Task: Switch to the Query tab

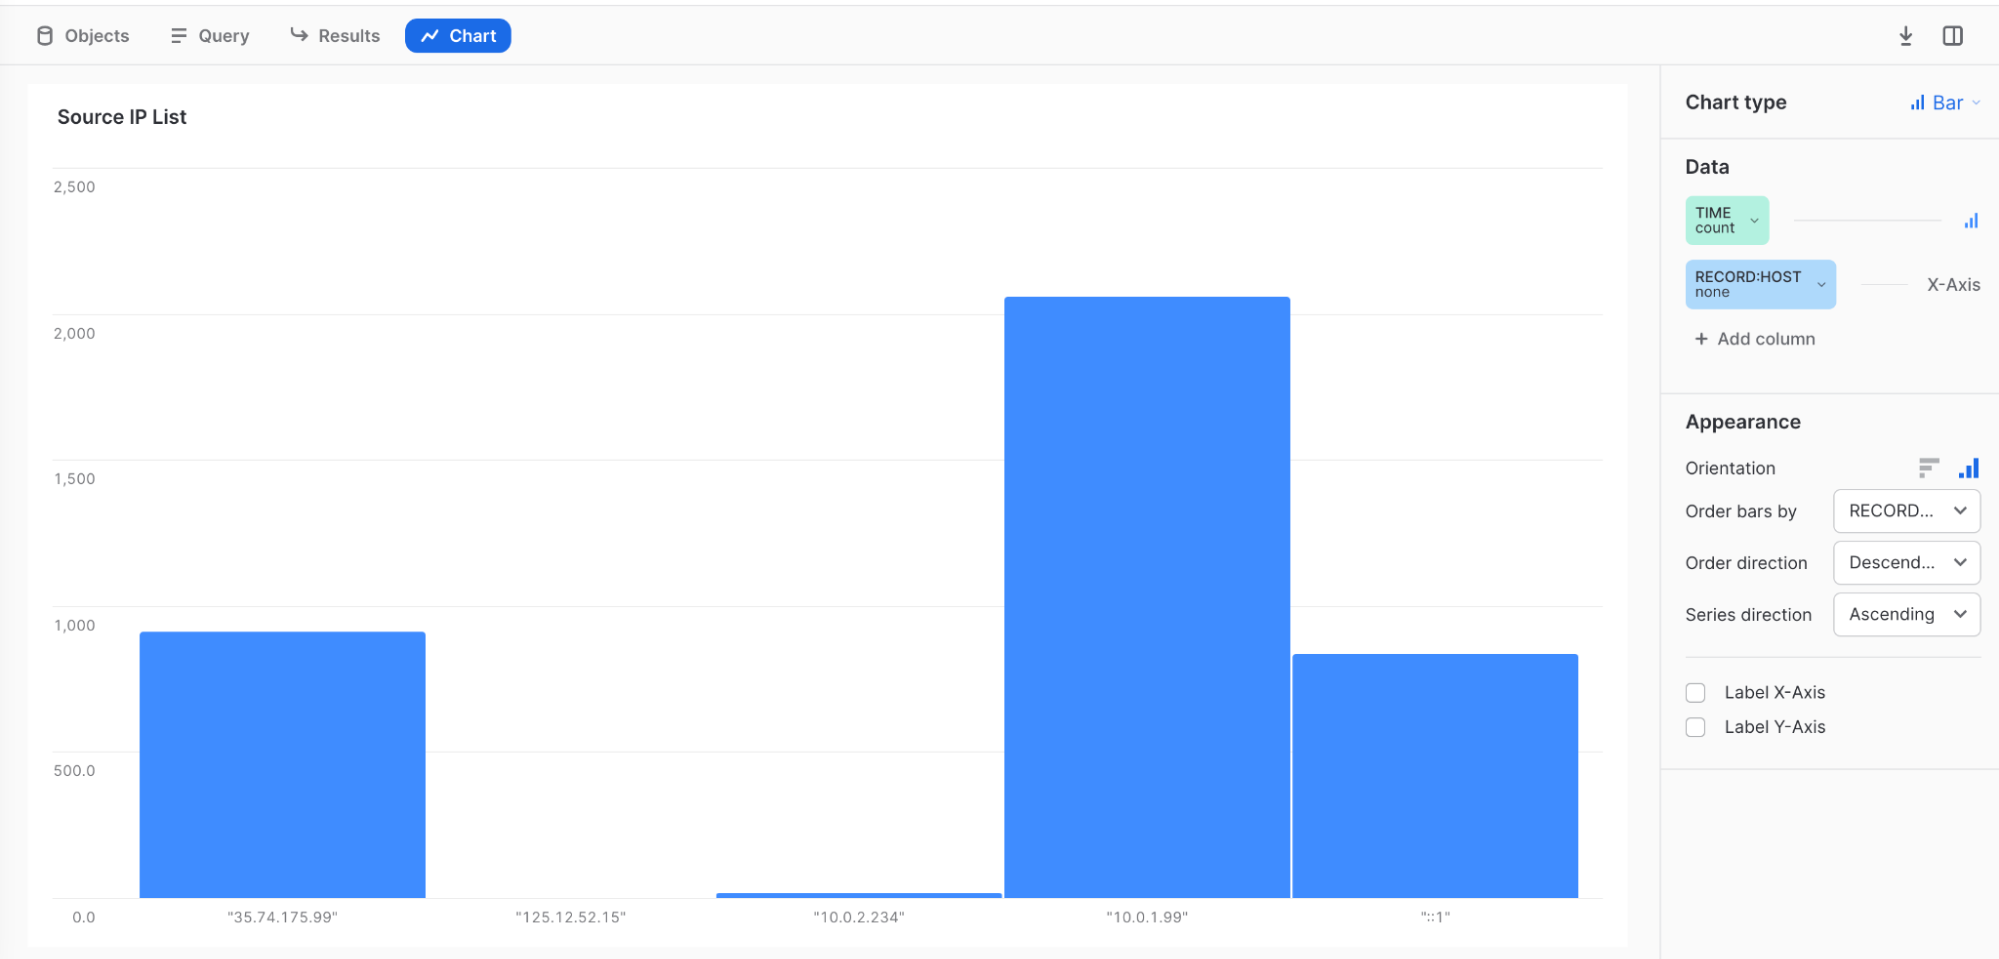Action: click(209, 35)
